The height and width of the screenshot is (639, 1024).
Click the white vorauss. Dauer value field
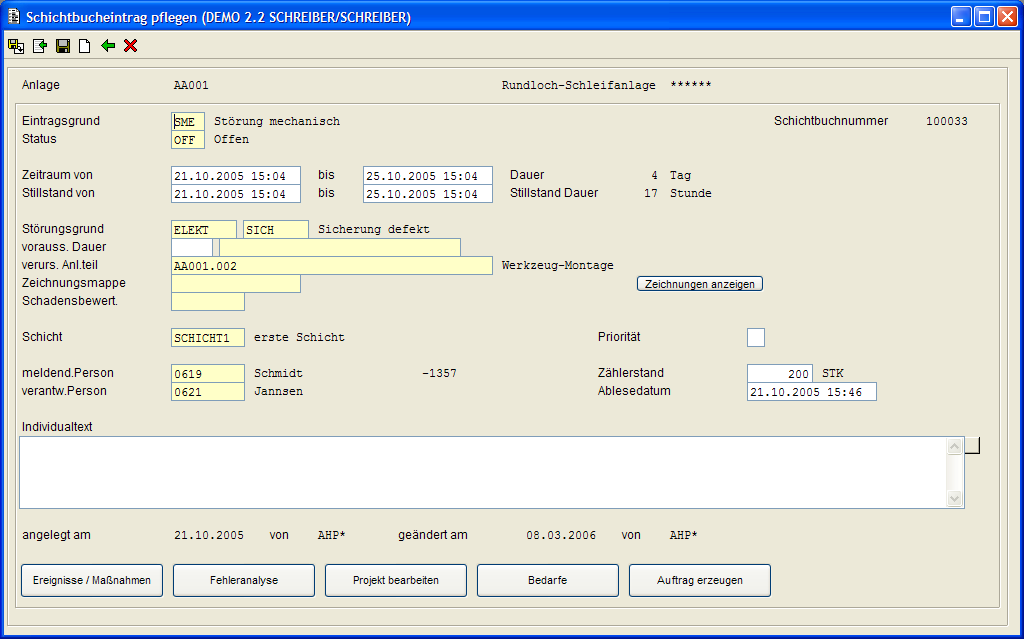tap(192, 248)
